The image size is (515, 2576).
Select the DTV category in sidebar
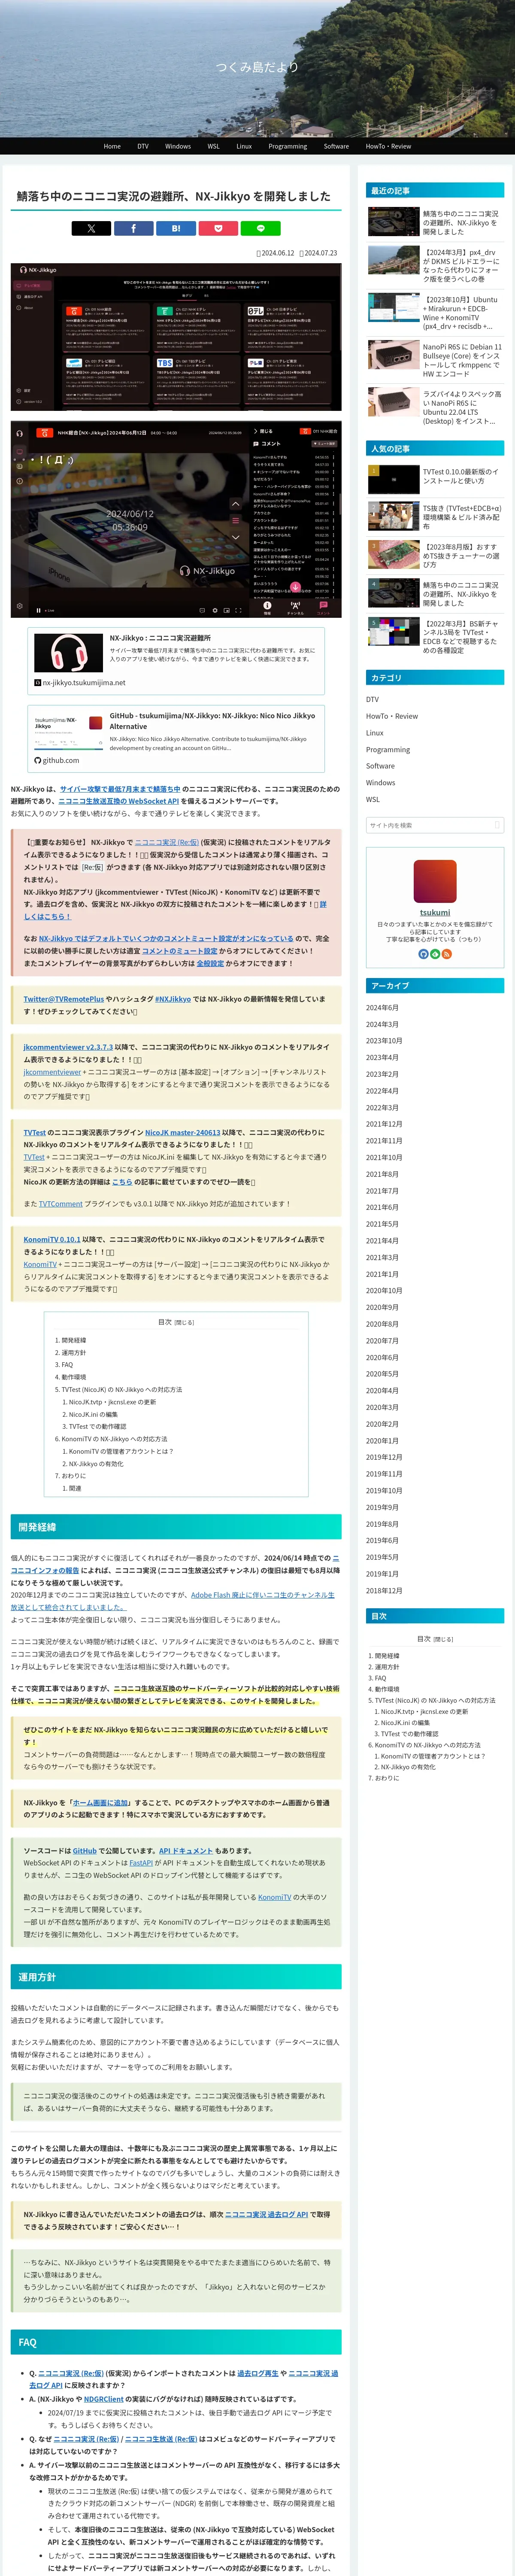[x=372, y=700]
